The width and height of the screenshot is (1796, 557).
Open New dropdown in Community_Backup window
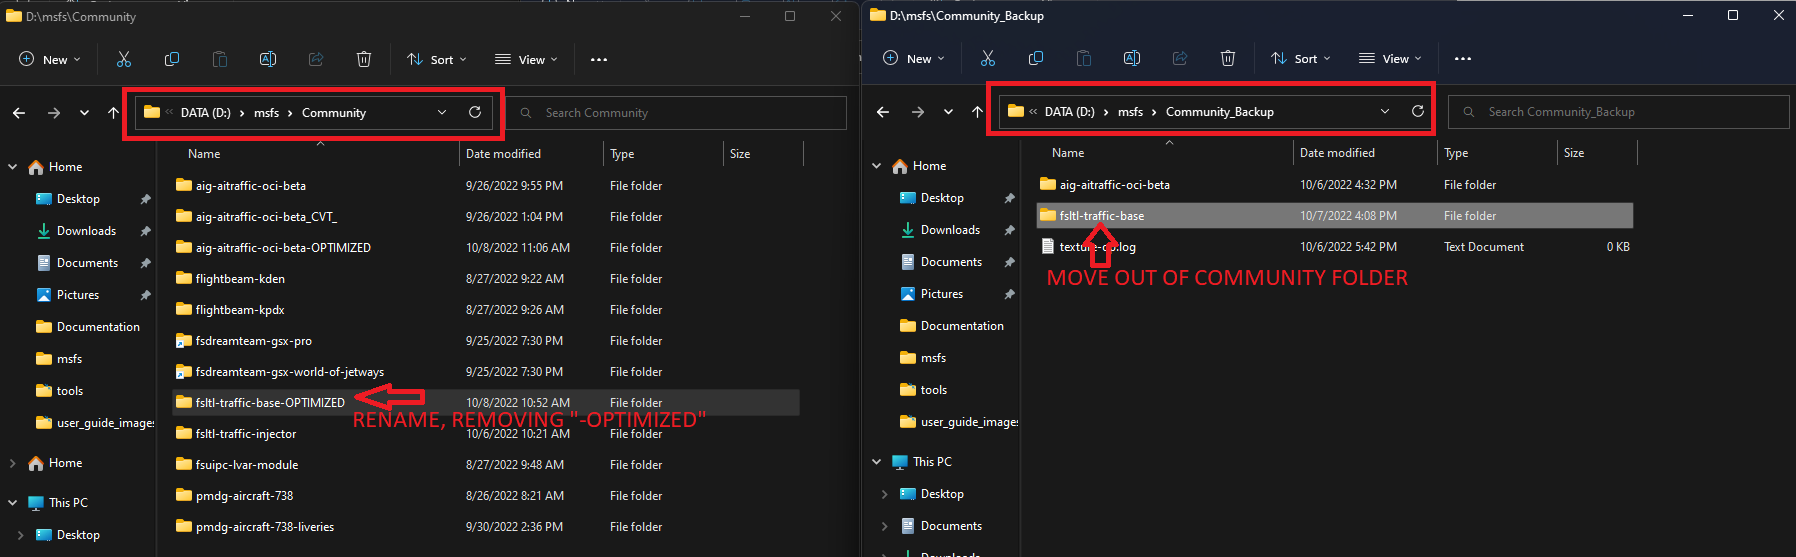pyautogui.click(x=914, y=59)
